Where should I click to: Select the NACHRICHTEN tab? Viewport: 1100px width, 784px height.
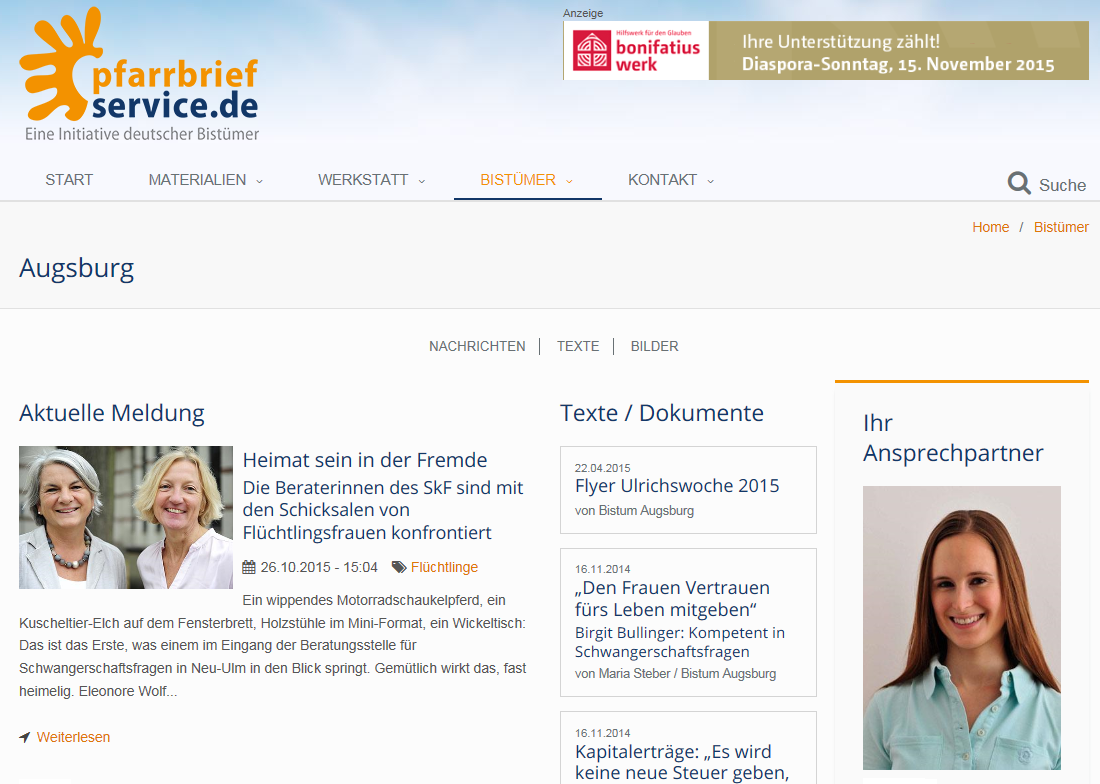(477, 346)
